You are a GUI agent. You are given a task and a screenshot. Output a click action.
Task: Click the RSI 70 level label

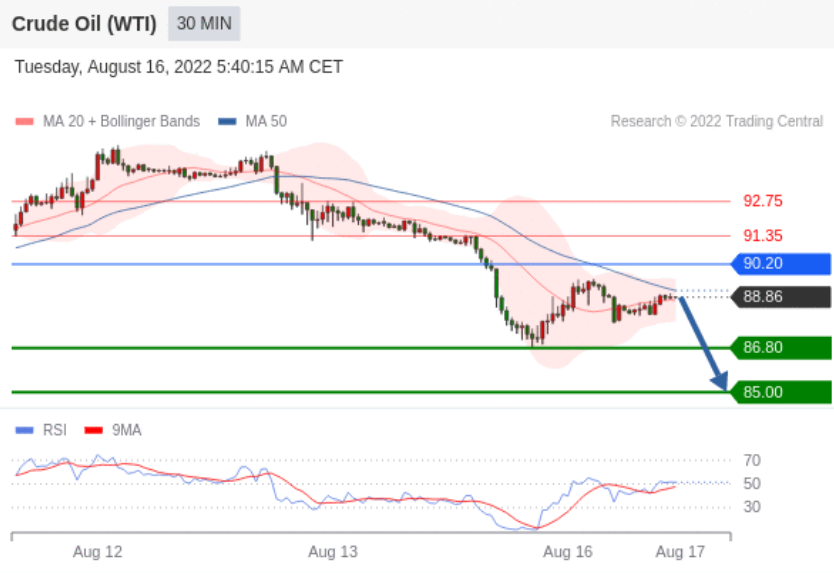(752, 460)
